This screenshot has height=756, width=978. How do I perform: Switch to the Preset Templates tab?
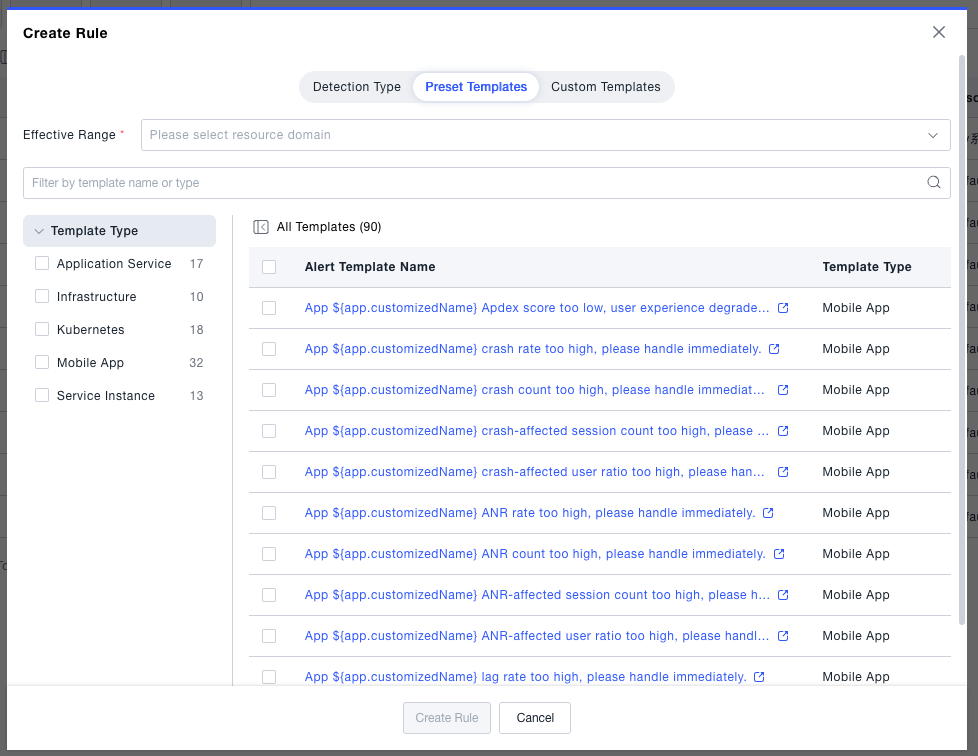pyautogui.click(x=476, y=87)
